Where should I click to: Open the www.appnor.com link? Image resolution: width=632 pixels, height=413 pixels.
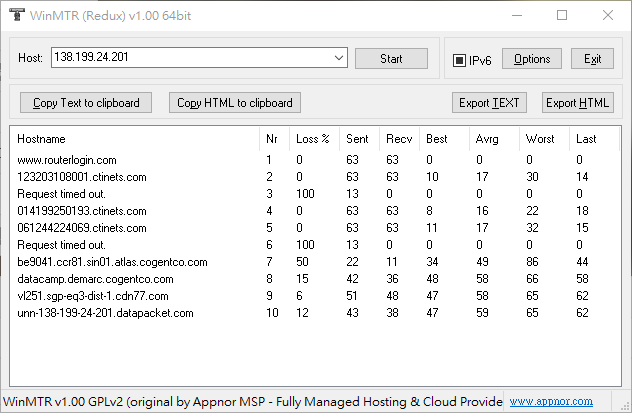(551, 401)
